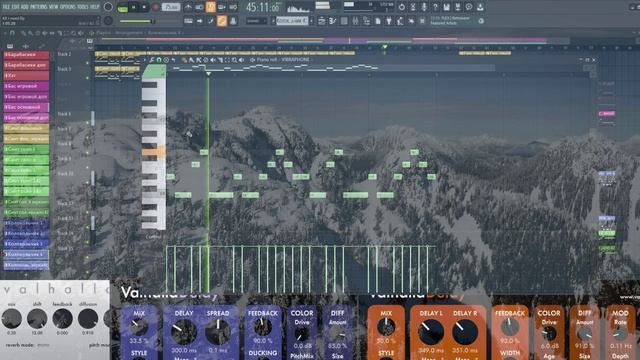The image size is (640, 360).
Task: Click orange ValhallaDelay COLOR Drive knob
Action: (x=549, y=334)
